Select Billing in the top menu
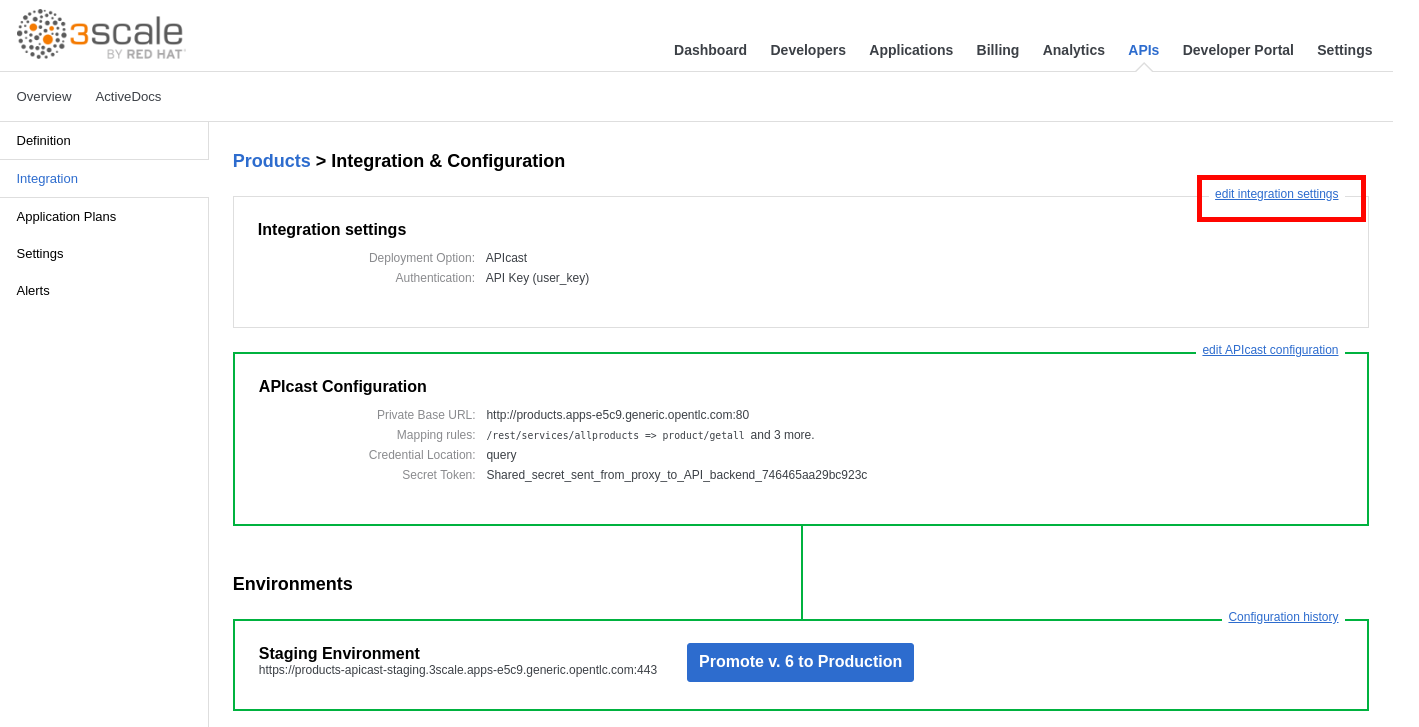Image resolution: width=1419 pixels, height=727 pixels. [x=998, y=50]
